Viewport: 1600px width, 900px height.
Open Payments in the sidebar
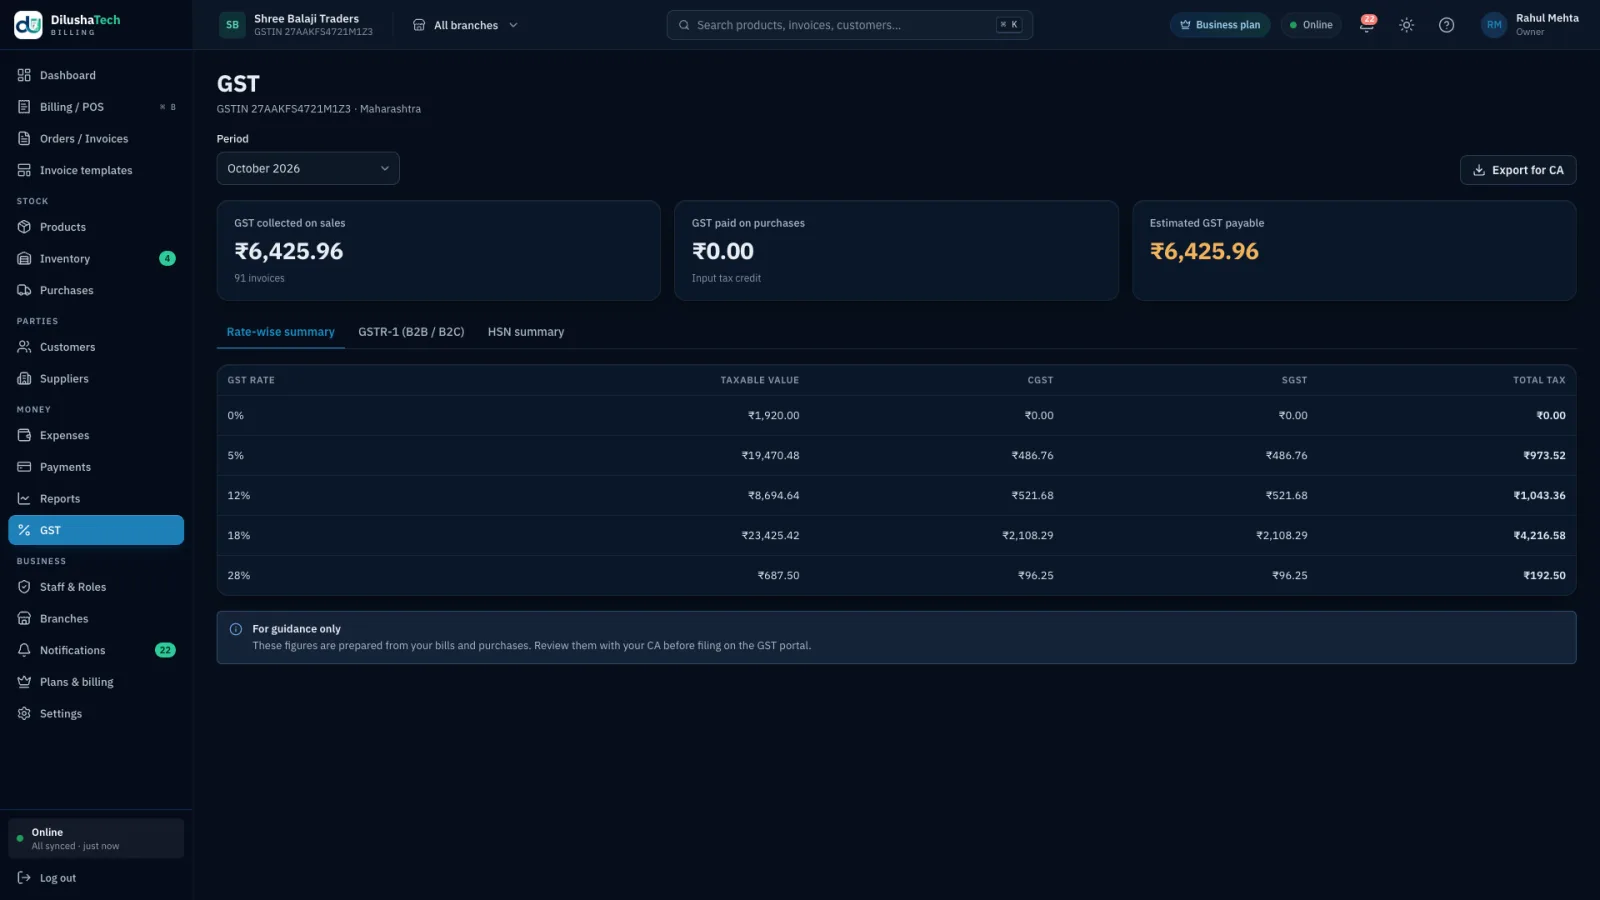(96, 467)
